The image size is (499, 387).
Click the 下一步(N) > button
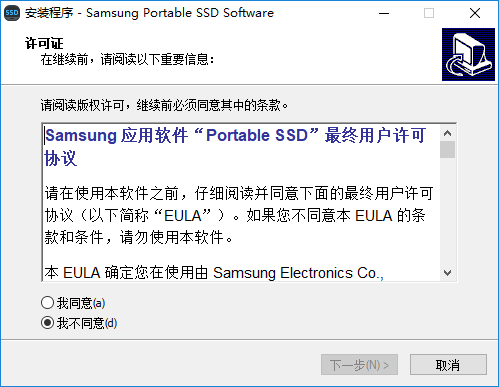pyautogui.click(x=359, y=365)
